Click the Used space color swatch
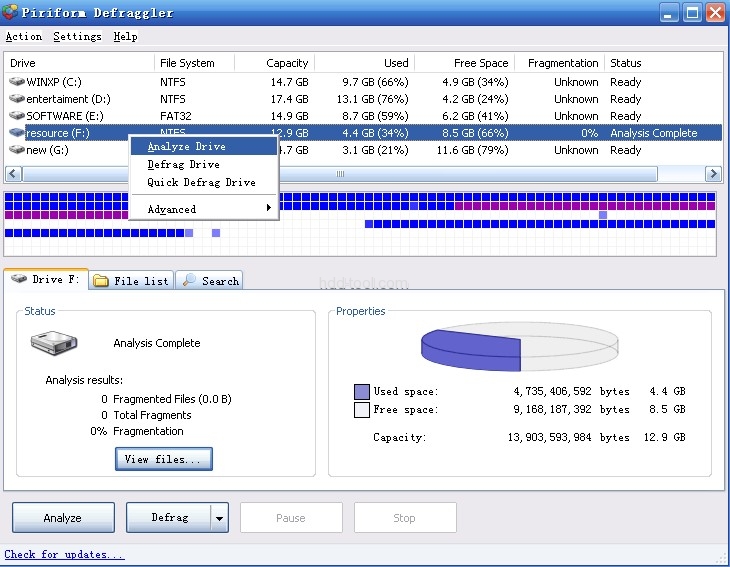The height and width of the screenshot is (567, 730). click(362, 392)
